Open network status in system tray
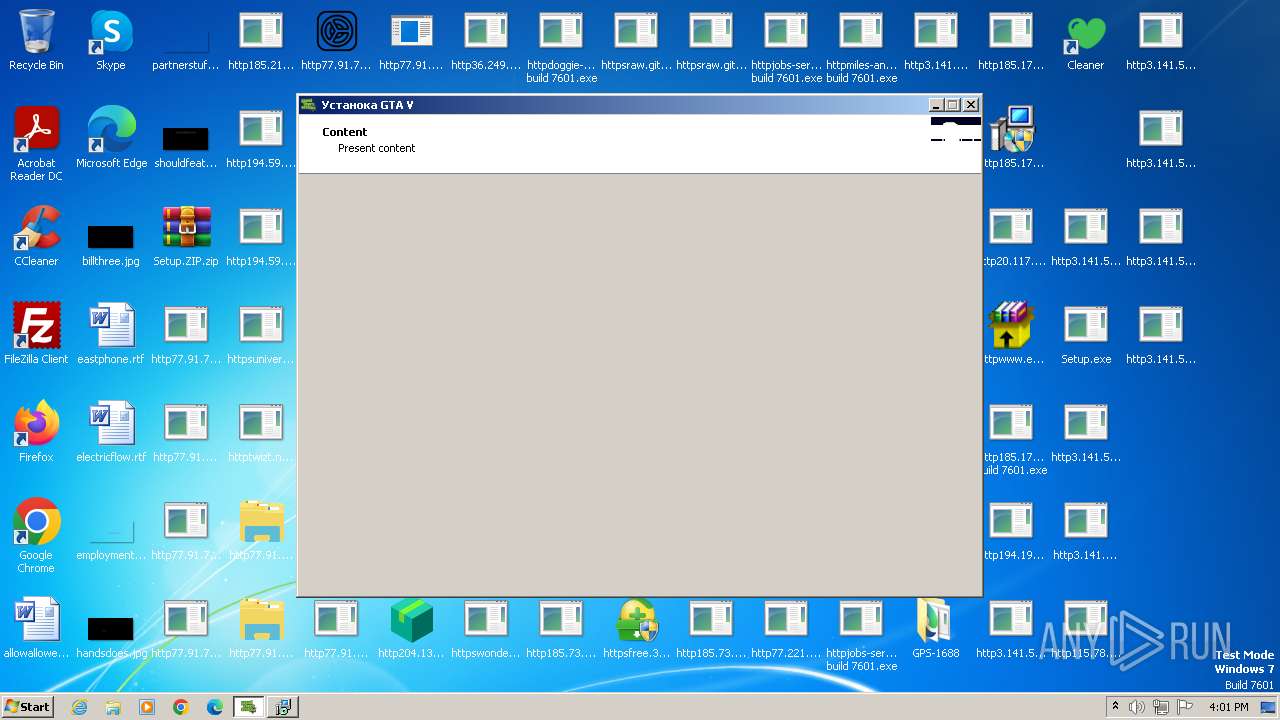This screenshot has width=1280, height=720. (1161, 707)
